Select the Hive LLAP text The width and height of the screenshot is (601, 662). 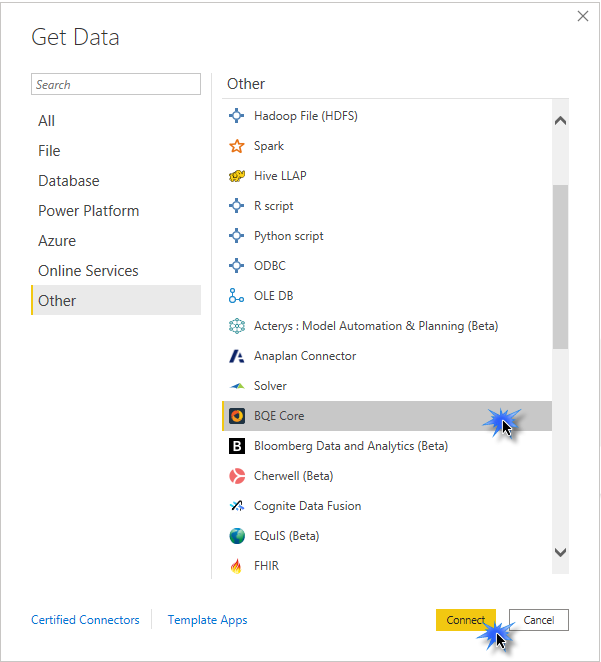[280, 176]
